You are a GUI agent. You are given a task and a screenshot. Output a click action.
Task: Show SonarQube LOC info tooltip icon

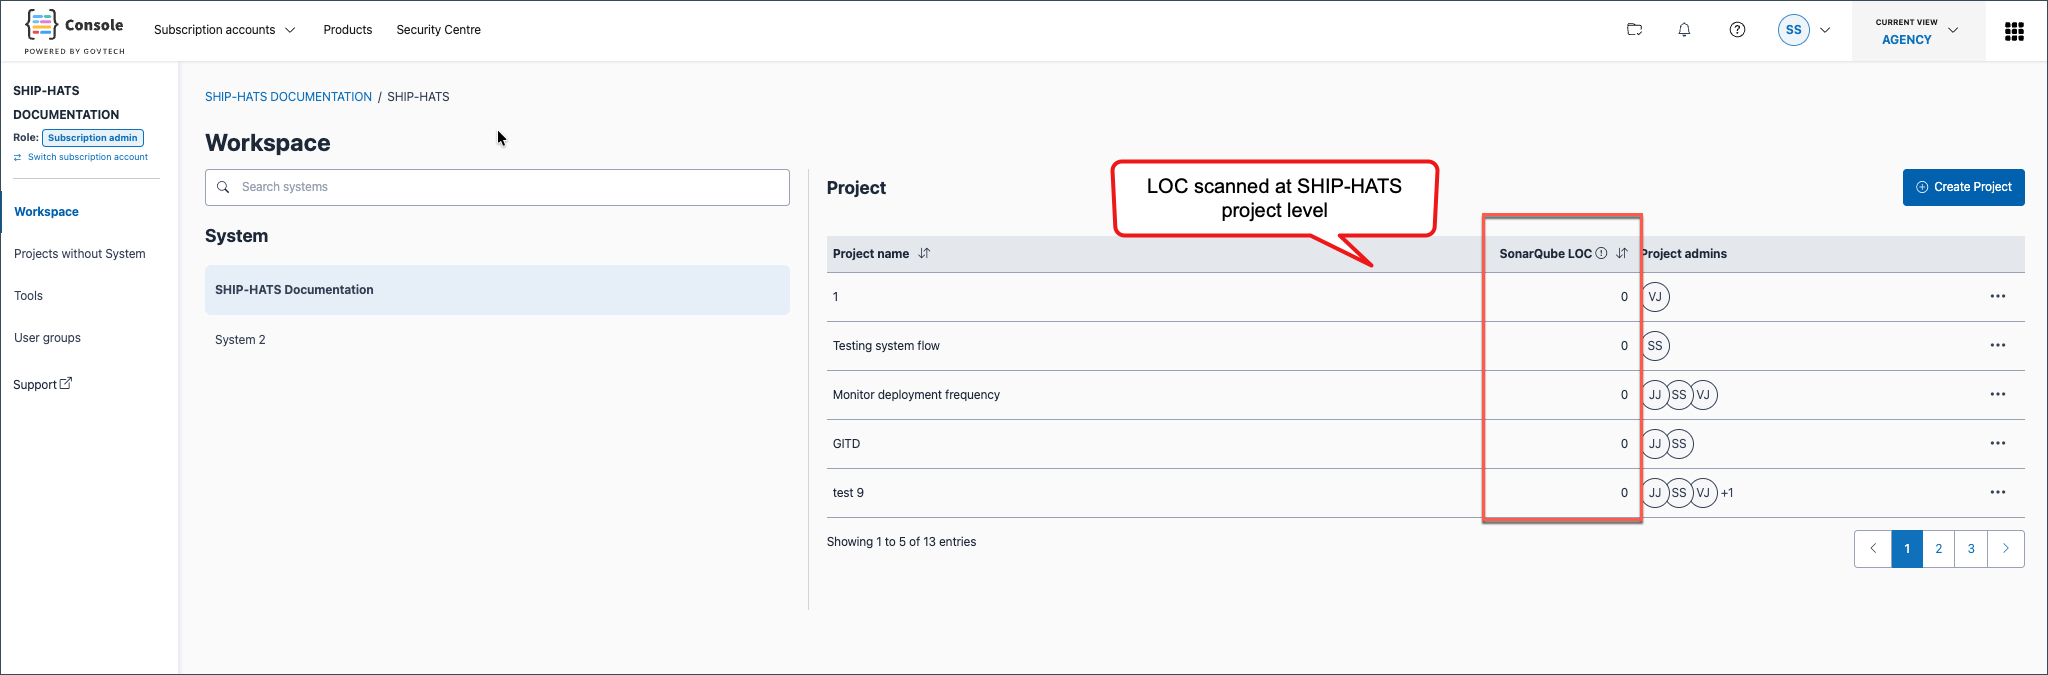1601,254
